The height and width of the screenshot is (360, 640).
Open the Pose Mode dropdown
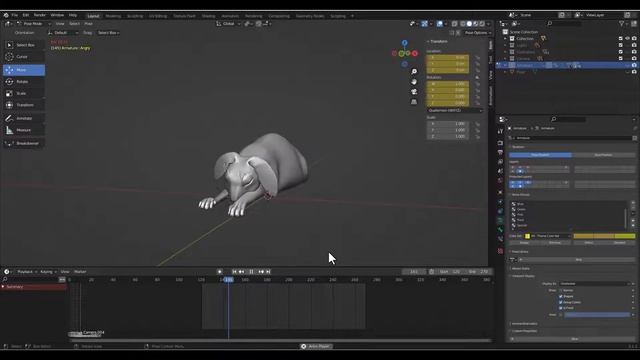tap(33, 24)
